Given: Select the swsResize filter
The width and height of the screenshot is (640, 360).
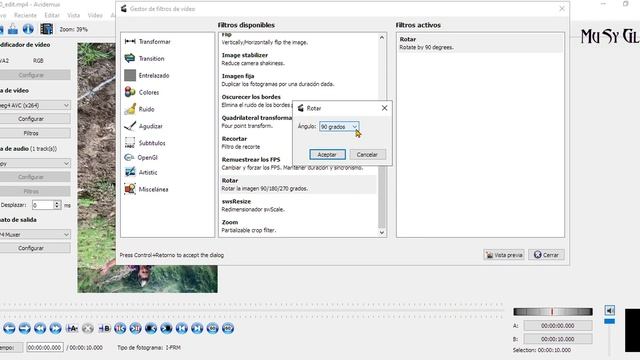Looking at the screenshot, I should point(298,205).
